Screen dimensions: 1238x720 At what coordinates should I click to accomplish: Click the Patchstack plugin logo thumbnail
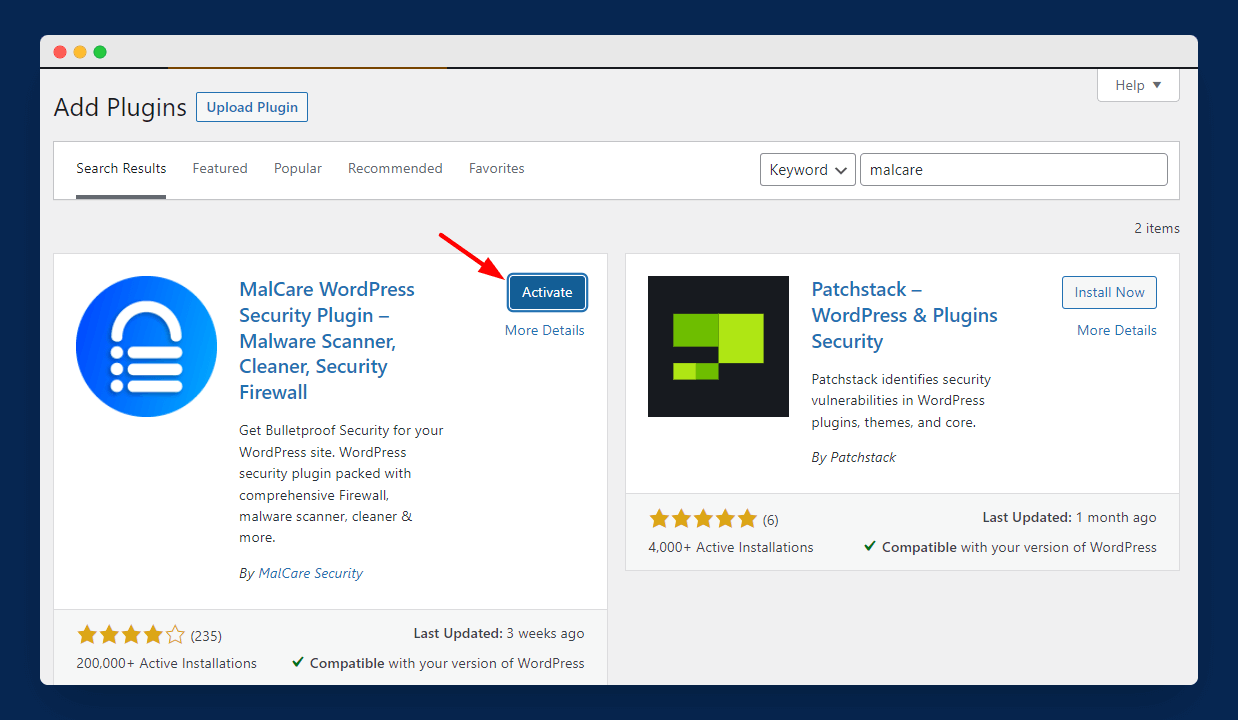pos(718,346)
